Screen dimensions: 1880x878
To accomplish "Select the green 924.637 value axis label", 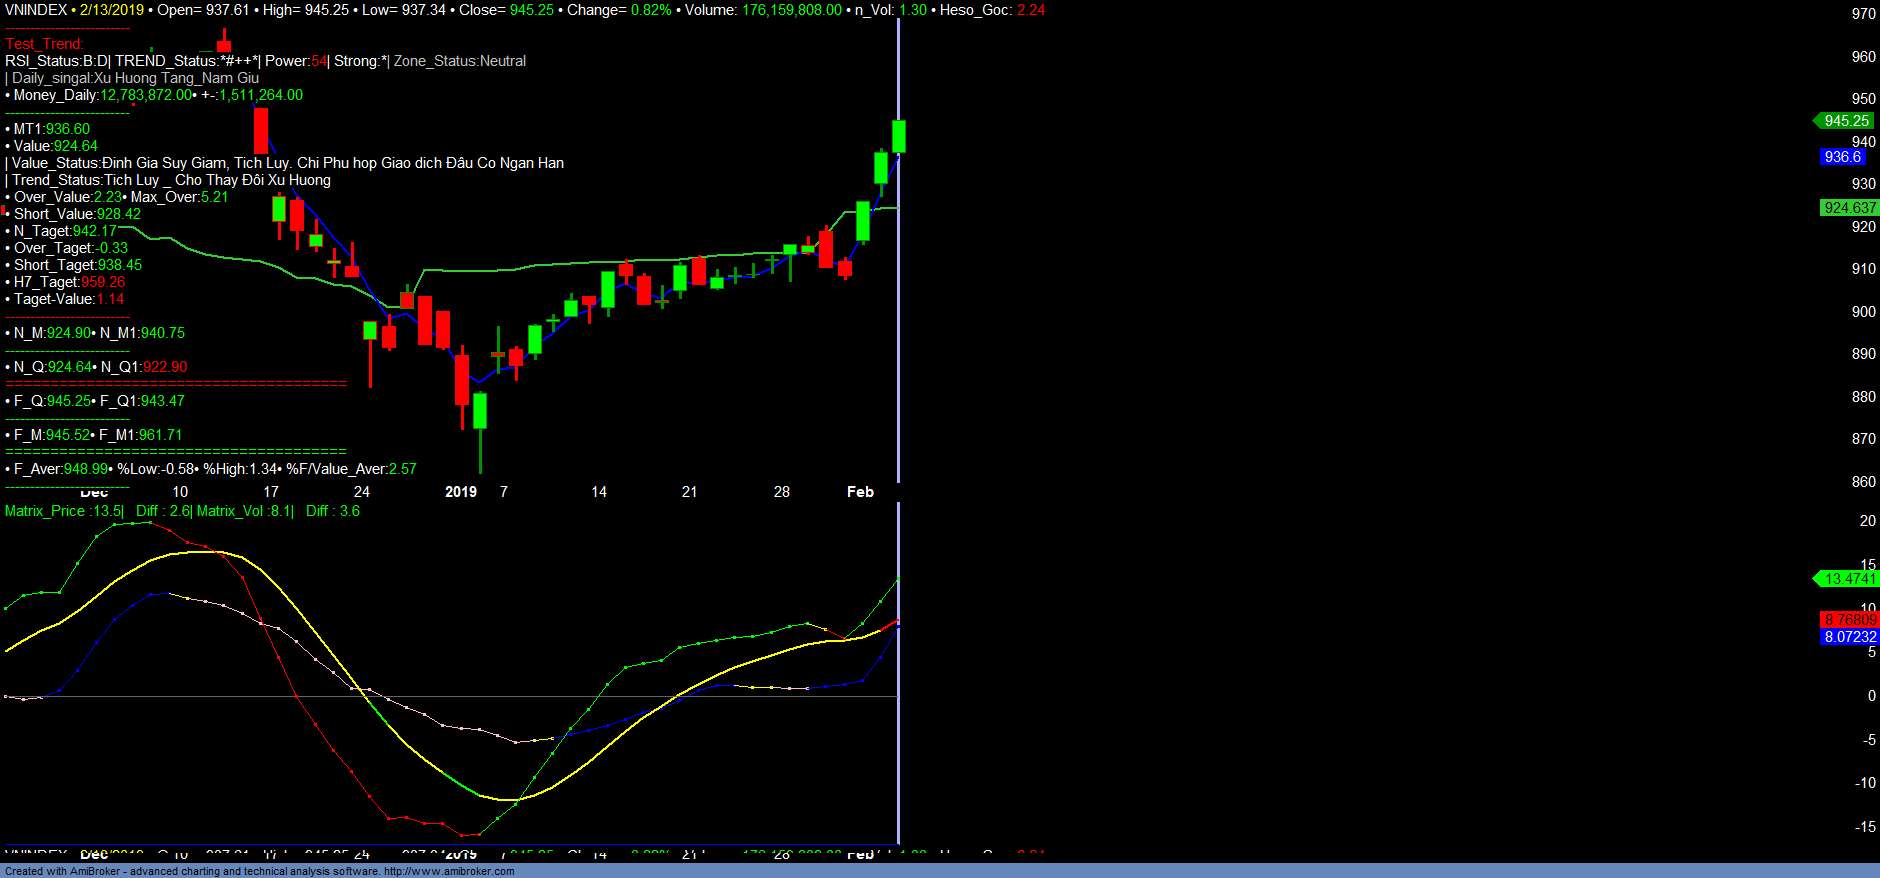I will tap(1849, 208).
